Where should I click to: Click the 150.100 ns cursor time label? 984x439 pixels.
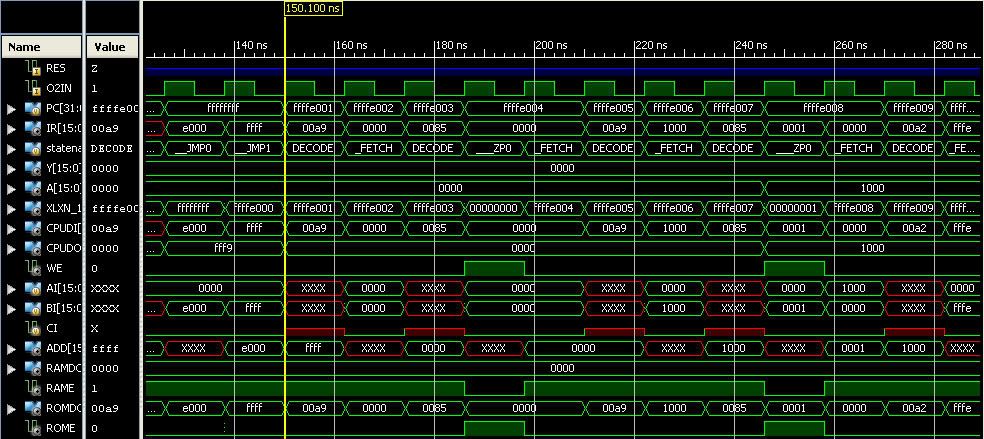(313, 8)
